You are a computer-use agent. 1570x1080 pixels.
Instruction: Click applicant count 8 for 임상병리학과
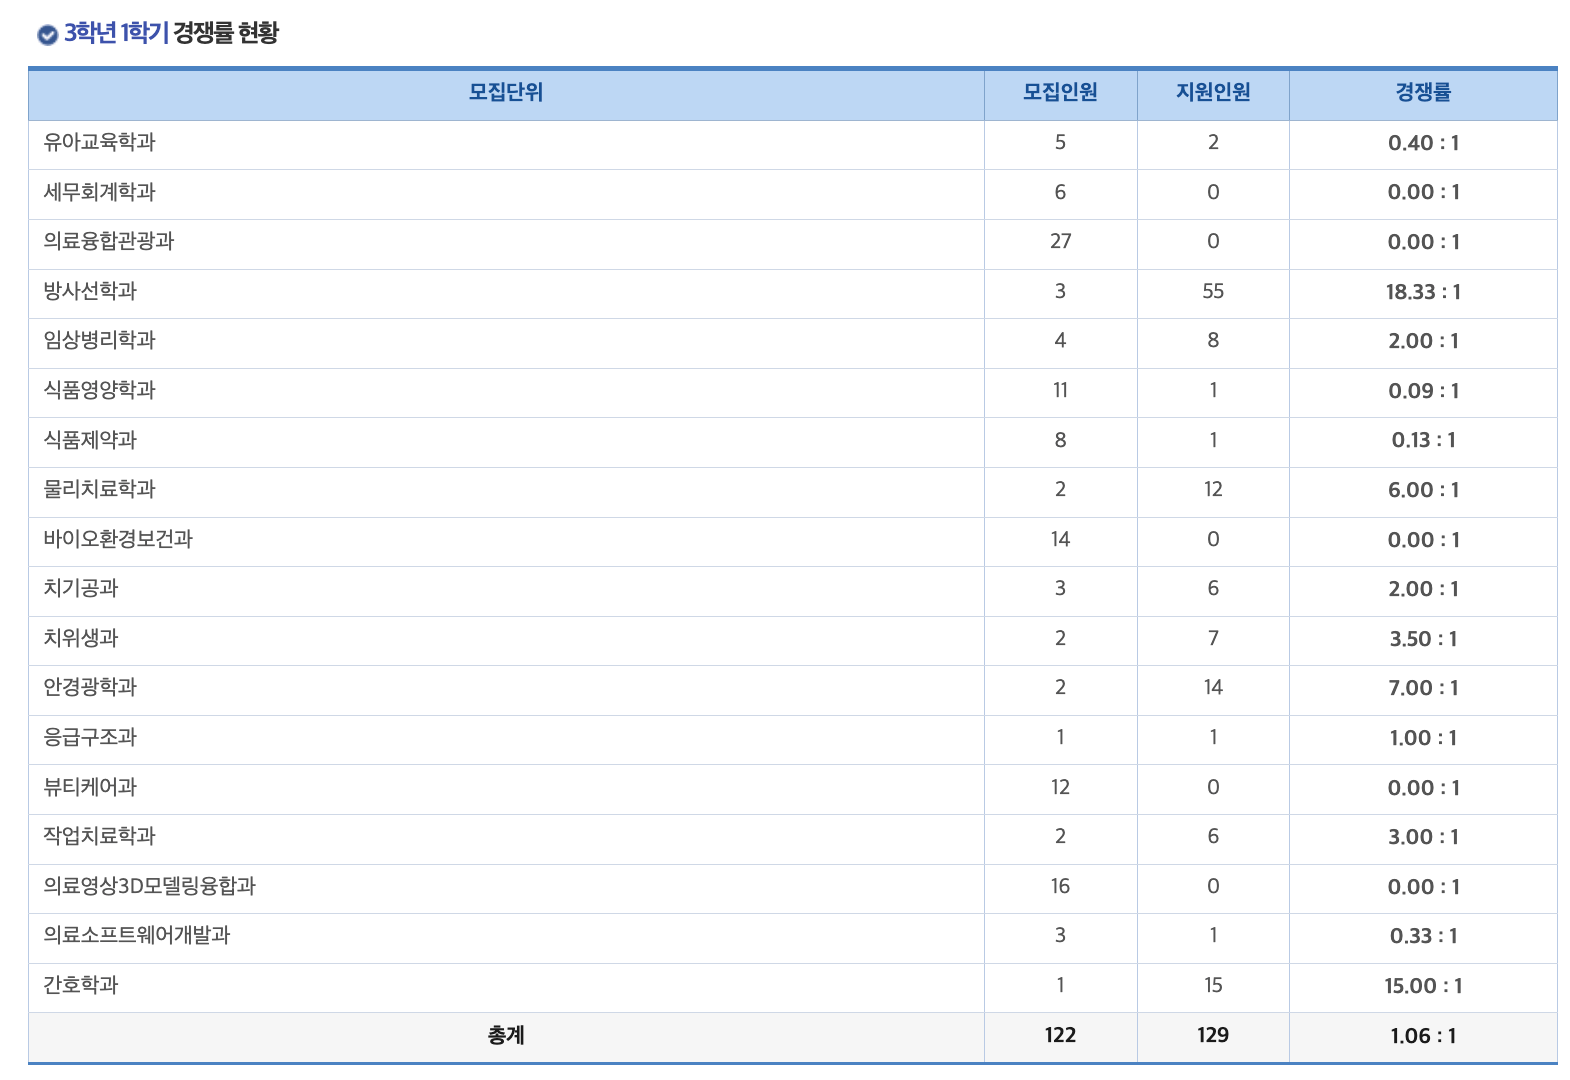pyautogui.click(x=1213, y=340)
